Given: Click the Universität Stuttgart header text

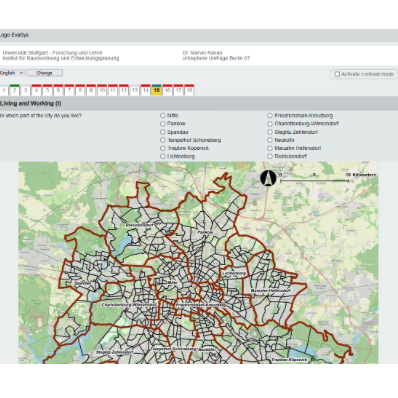Looking at the screenshot, I should click(53, 53).
